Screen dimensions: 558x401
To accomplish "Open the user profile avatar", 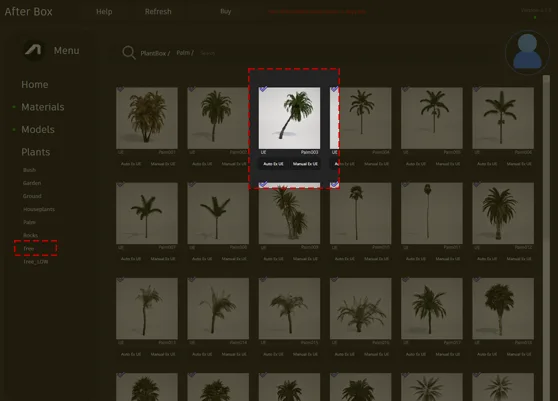I will coord(527,52).
